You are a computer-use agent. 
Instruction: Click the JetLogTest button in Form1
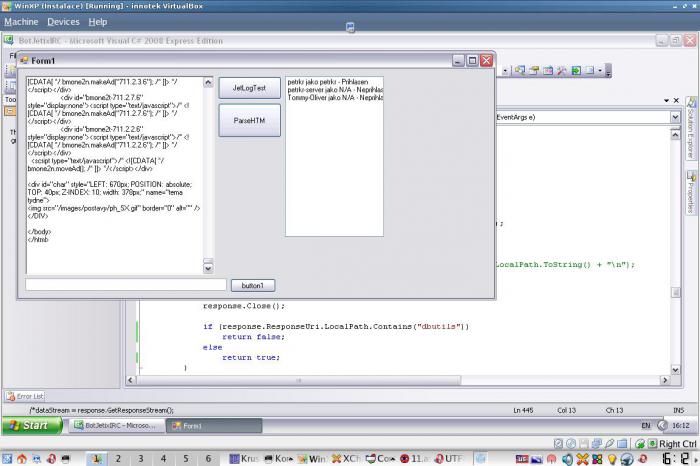[x=250, y=88]
